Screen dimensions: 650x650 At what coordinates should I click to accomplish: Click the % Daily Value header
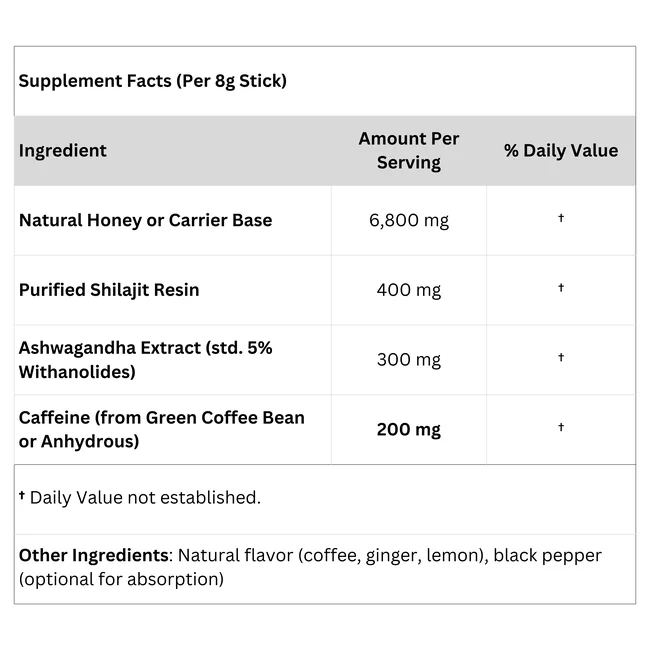click(x=561, y=150)
